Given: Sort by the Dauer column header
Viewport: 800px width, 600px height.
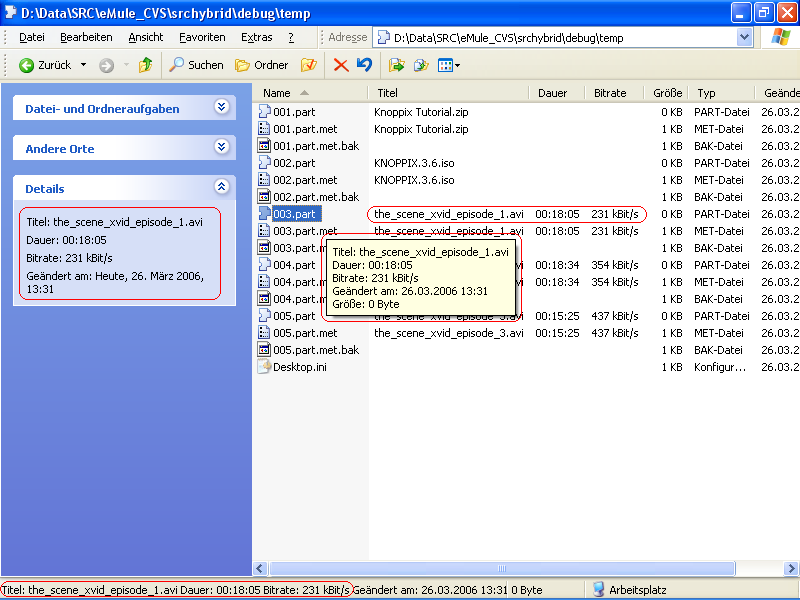Looking at the screenshot, I should 552,93.
